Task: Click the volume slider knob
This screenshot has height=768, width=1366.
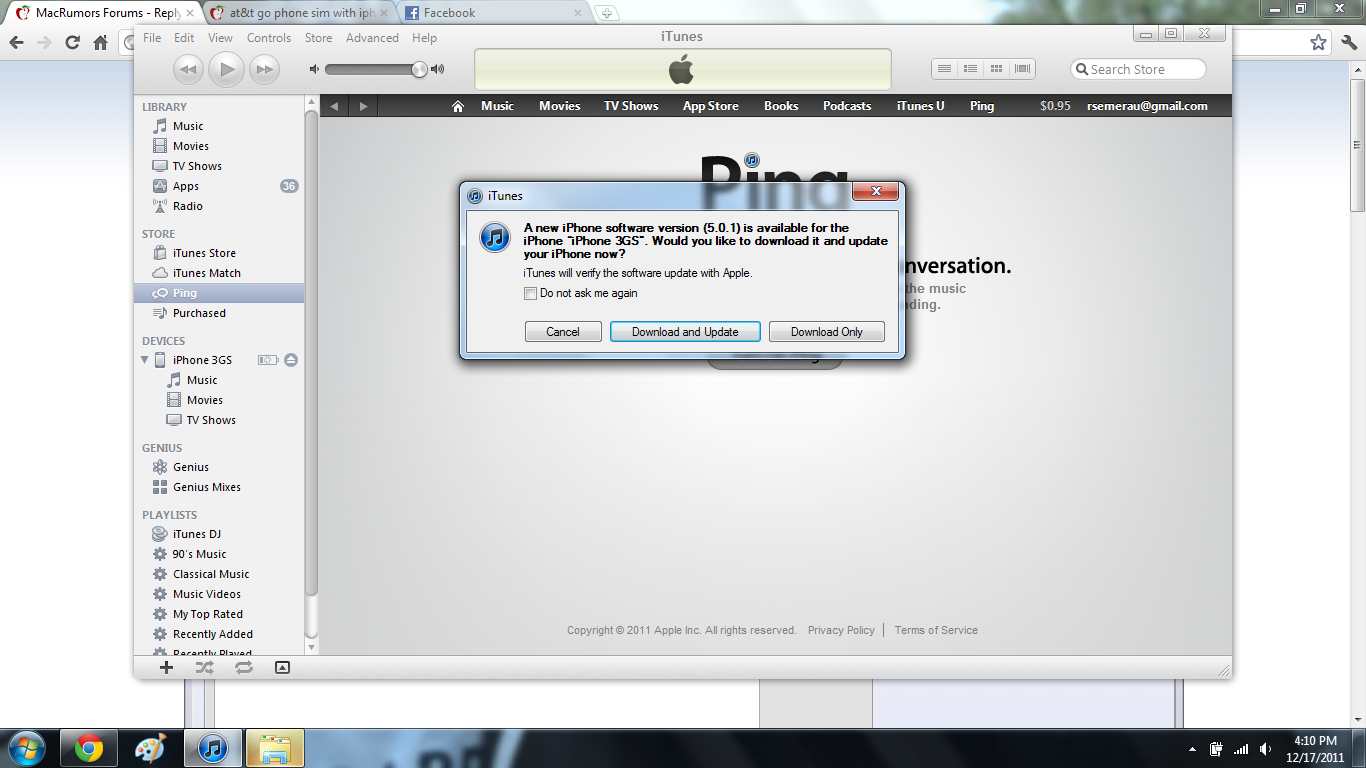Action: tap(419, 69)
